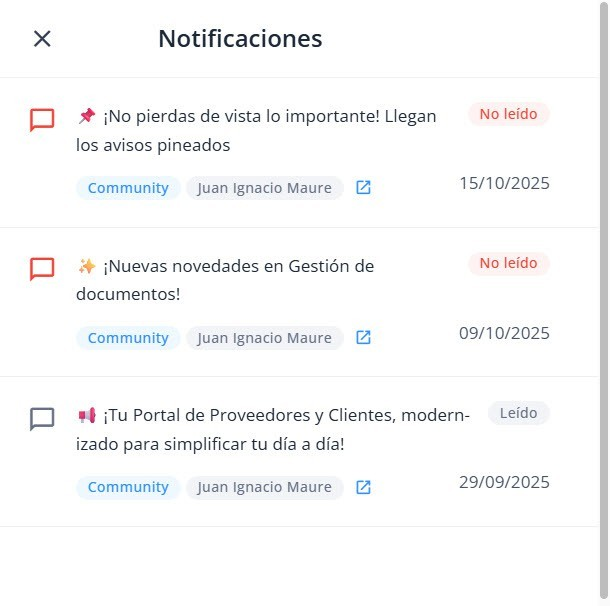Viewport: 610px width, 606px height.
Task: Toggle the Leído badge on Portal de Proveedores
Action: coord(519,413)
